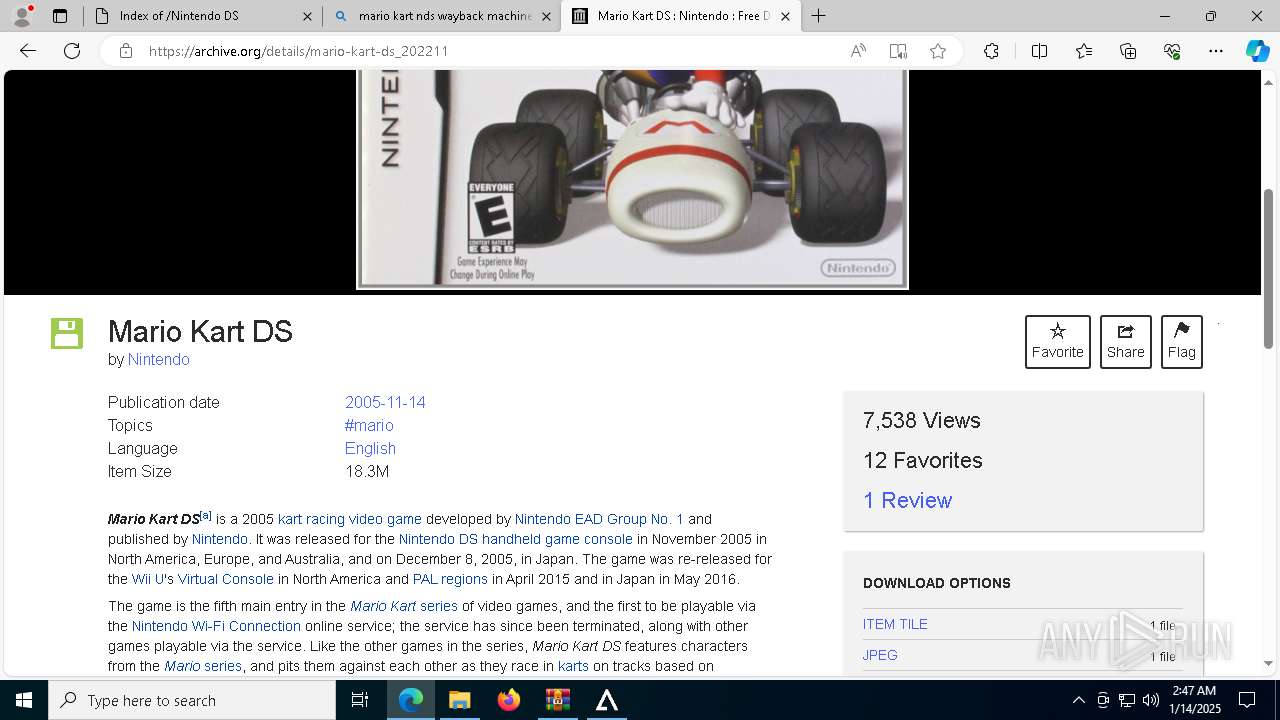1280x720 pixels.
Task: Click the taskbar search box
Action: tap(192, 700)
